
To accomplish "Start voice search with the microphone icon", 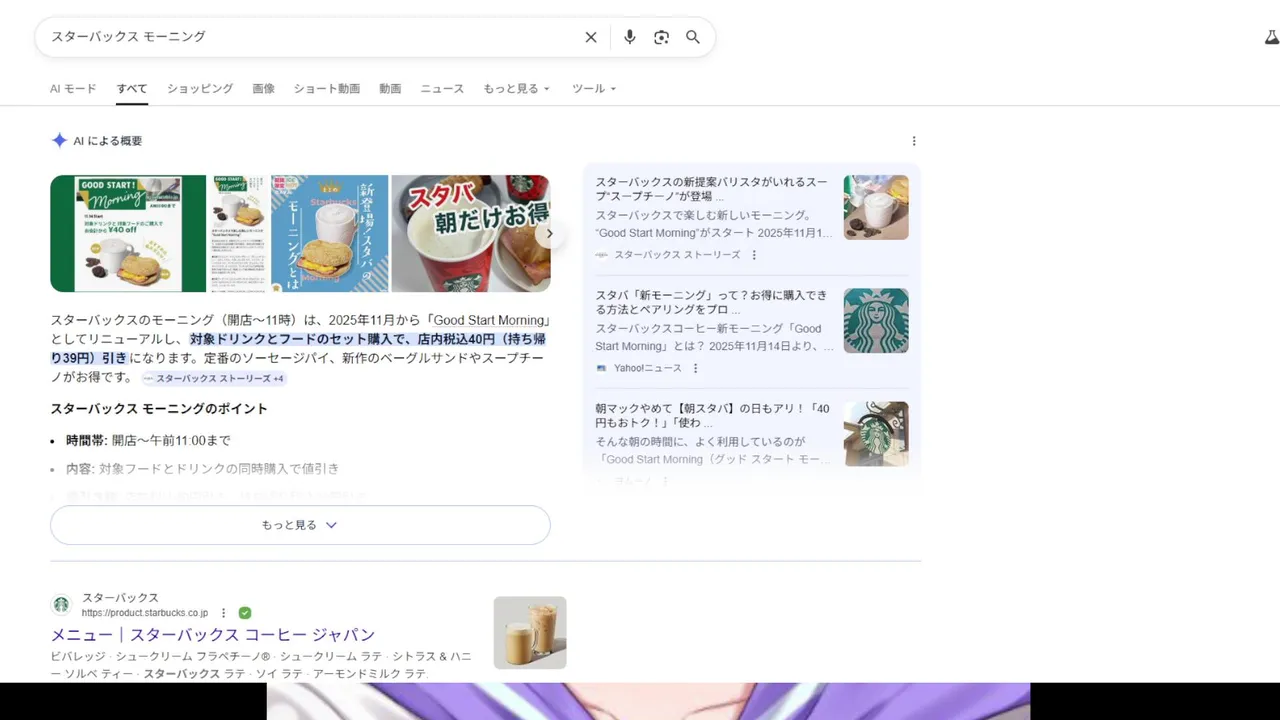I will (x=629, y=37).
